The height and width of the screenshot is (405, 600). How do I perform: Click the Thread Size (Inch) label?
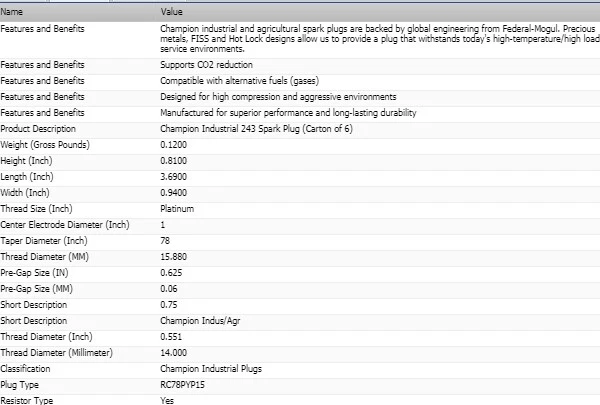[36, 209]
